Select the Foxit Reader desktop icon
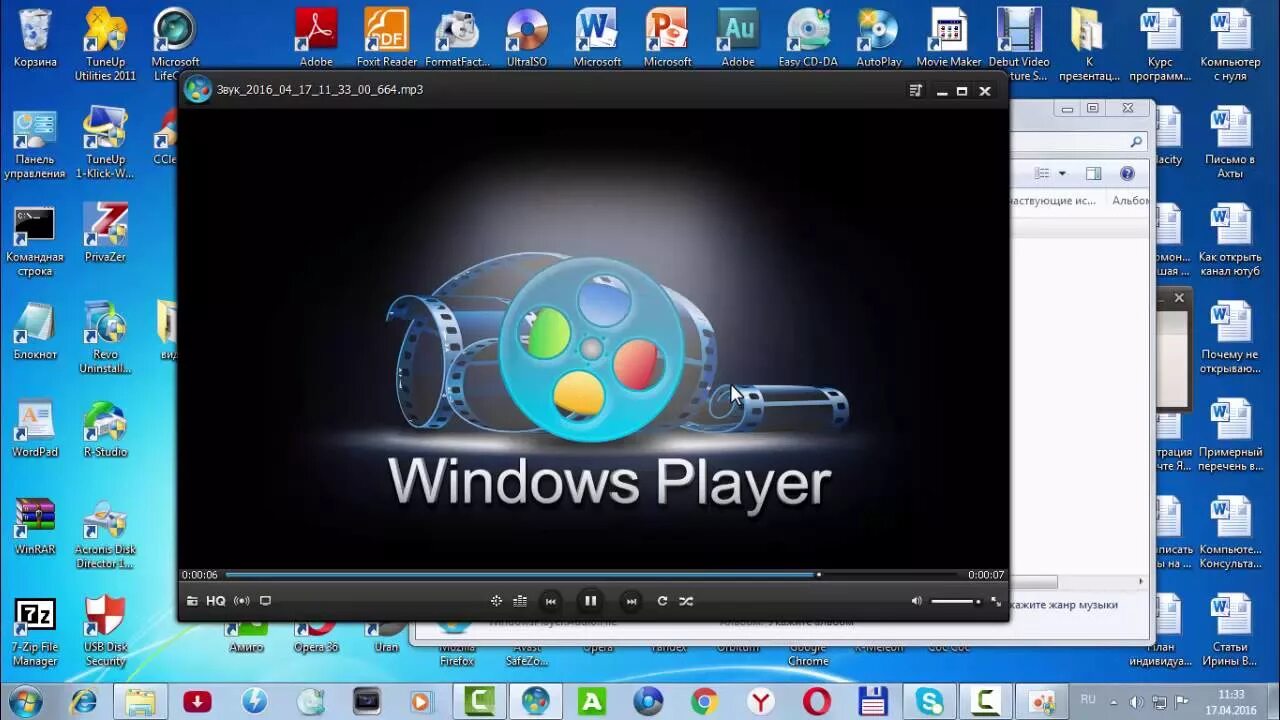Screen dimensions: 1280x720 tap(387, 38)
